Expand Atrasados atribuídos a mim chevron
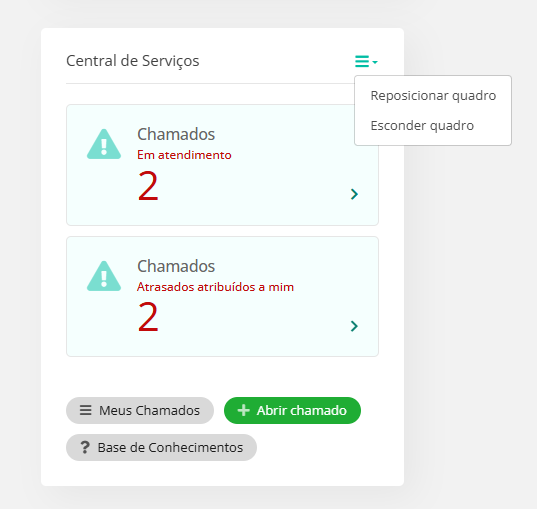537x509 pixels. 354,326
